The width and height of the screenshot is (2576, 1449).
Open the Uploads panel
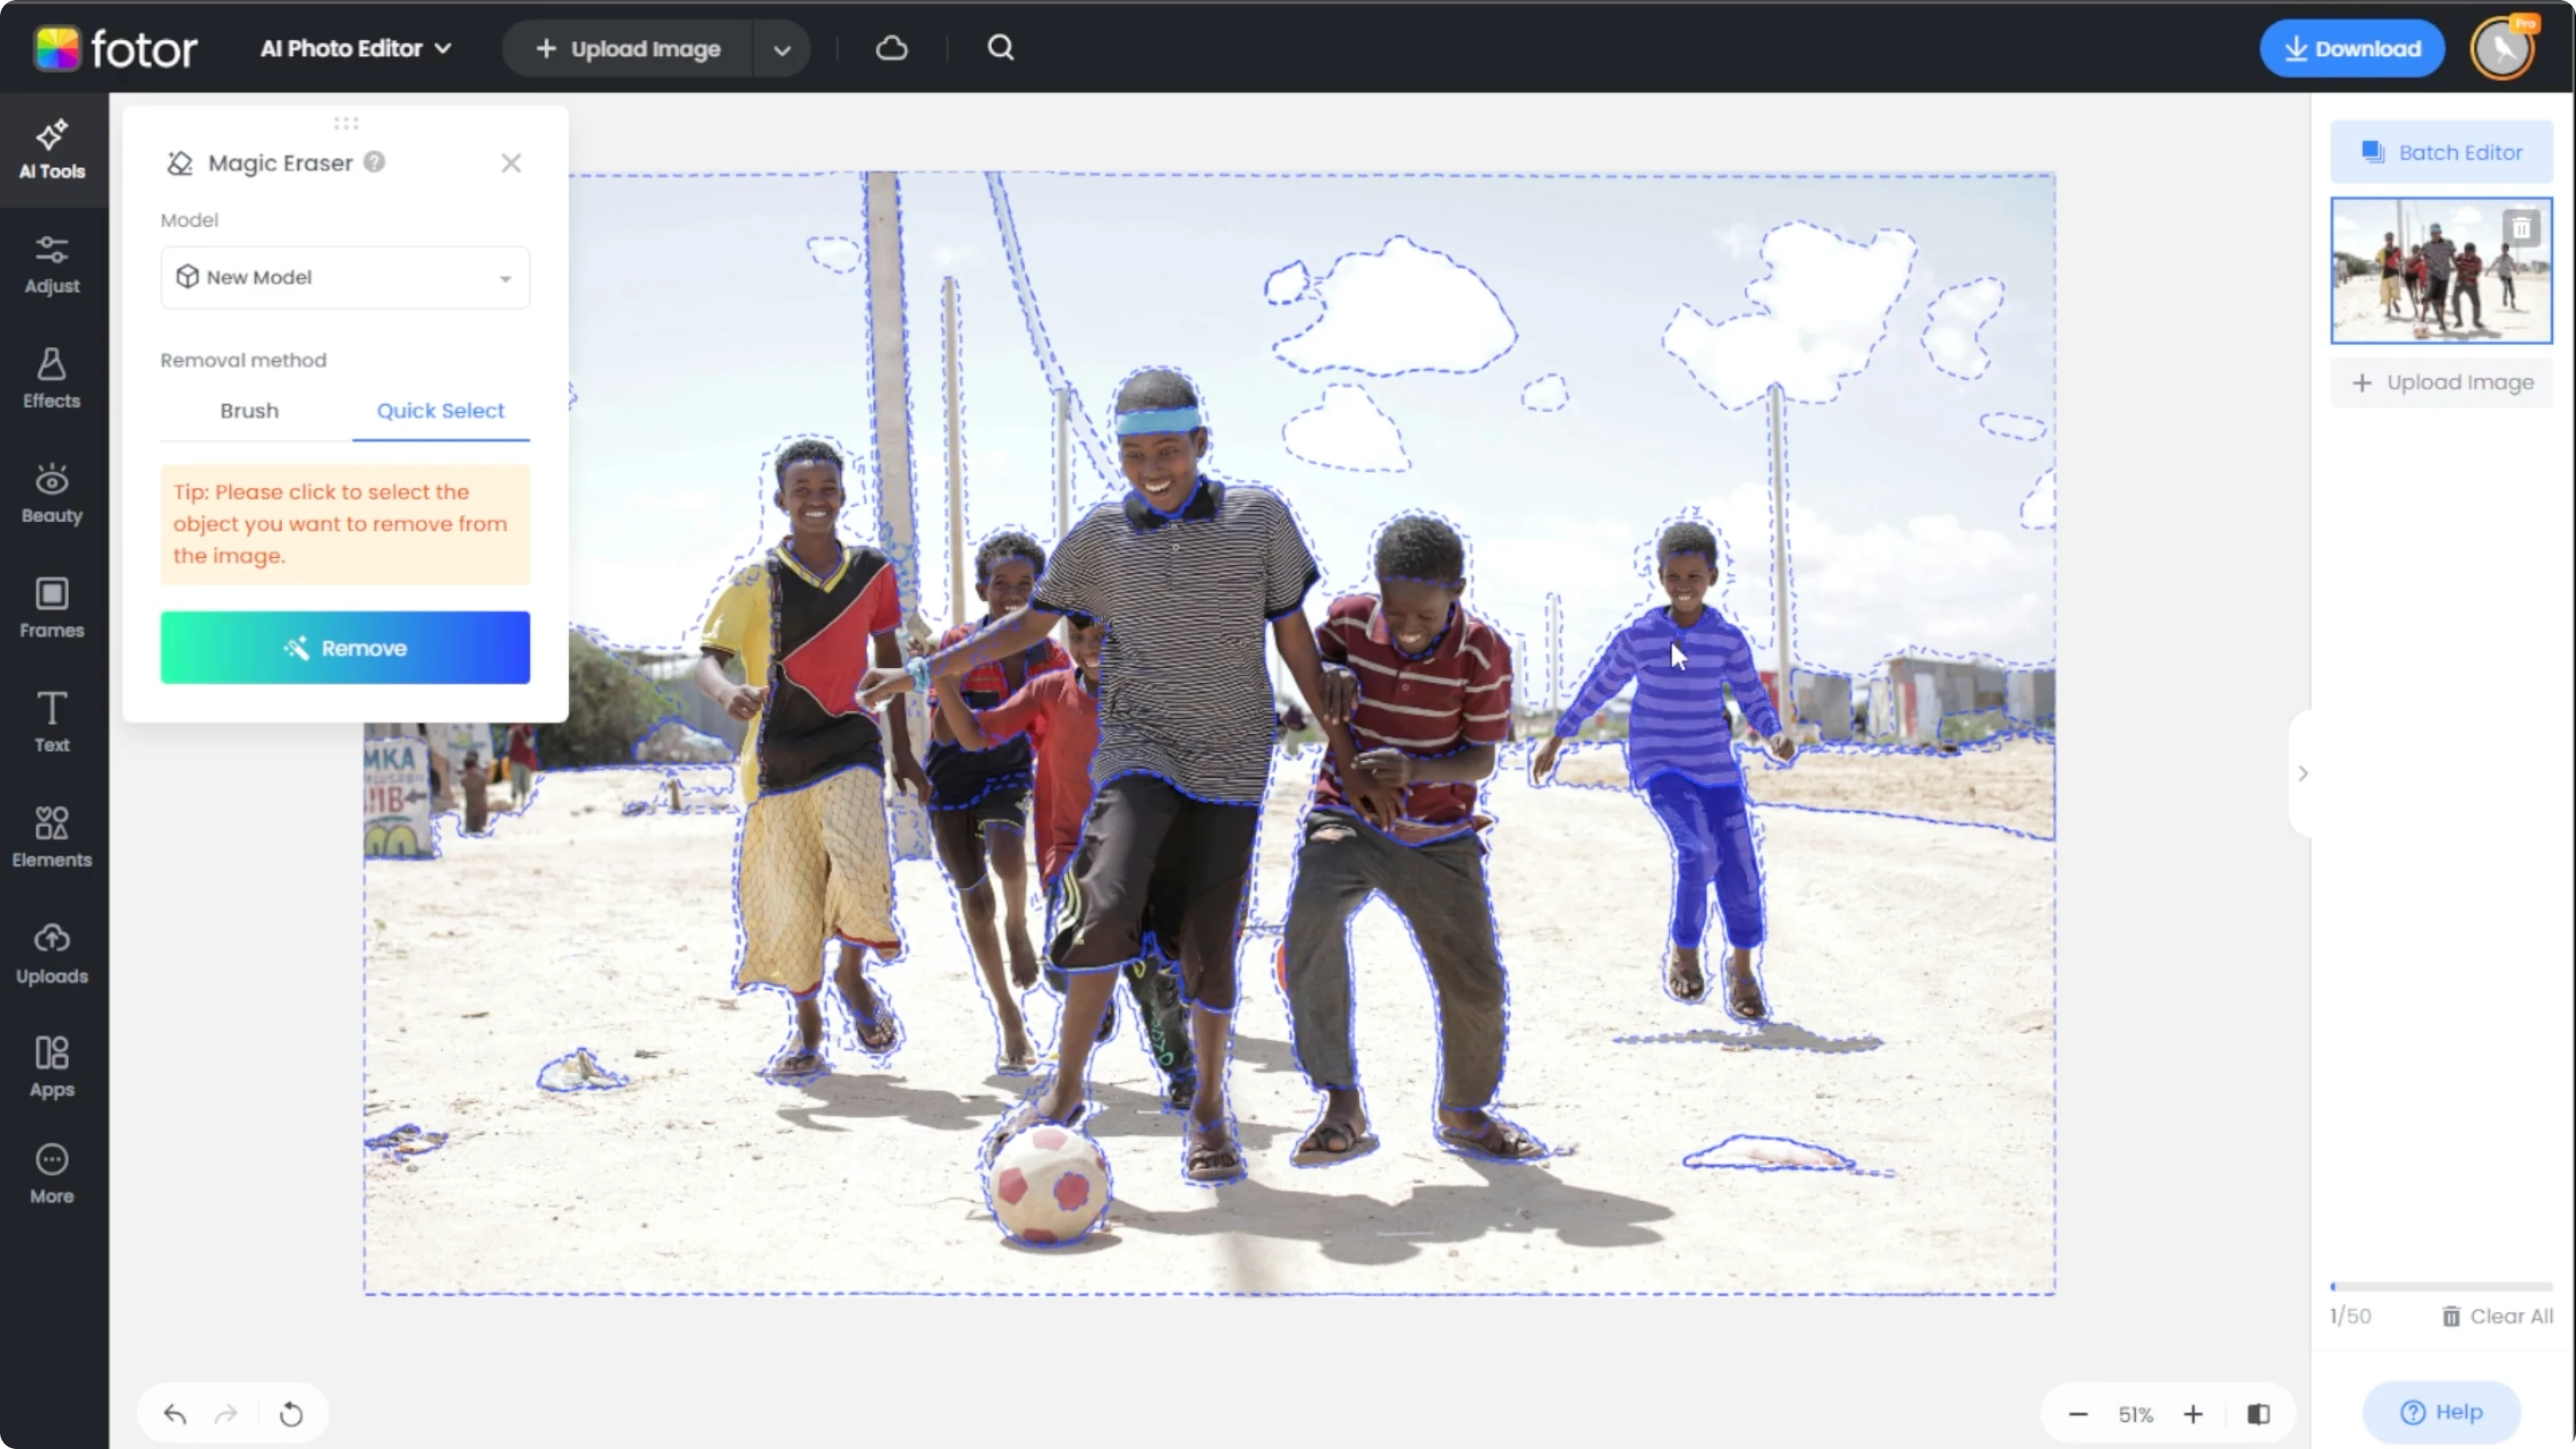tap(52, 954)
